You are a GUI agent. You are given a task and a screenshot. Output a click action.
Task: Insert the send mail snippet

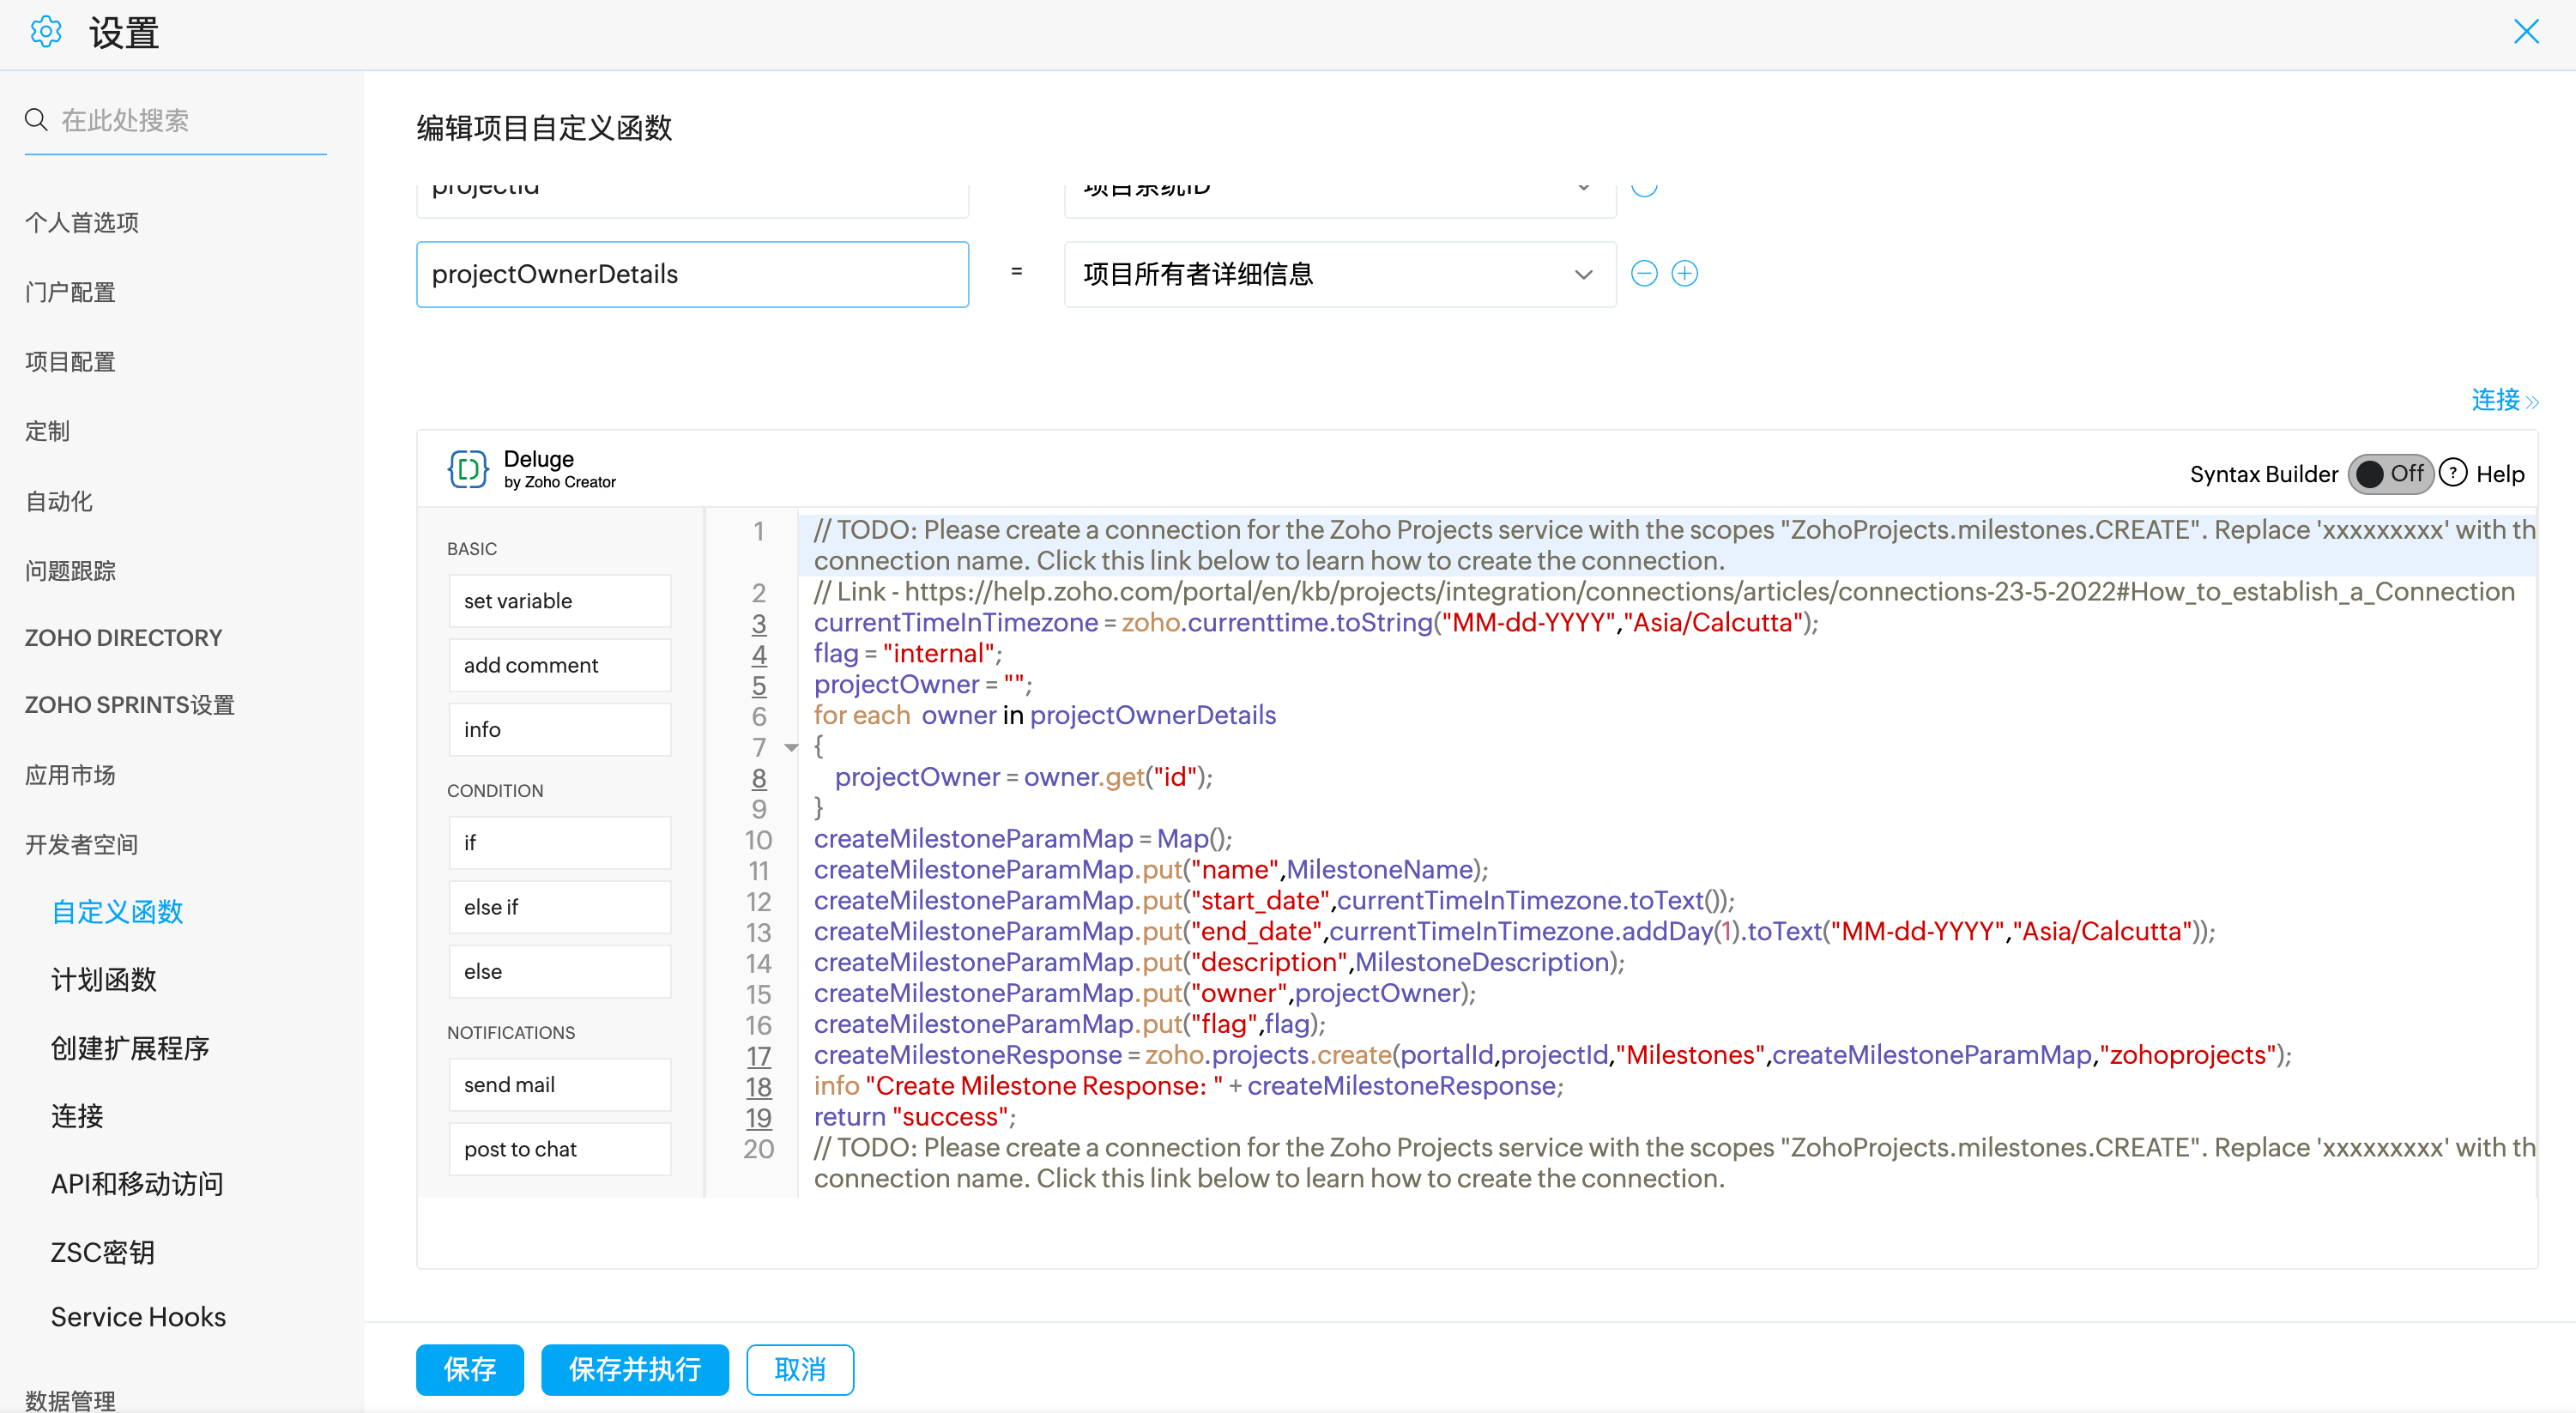(559, 1085)
